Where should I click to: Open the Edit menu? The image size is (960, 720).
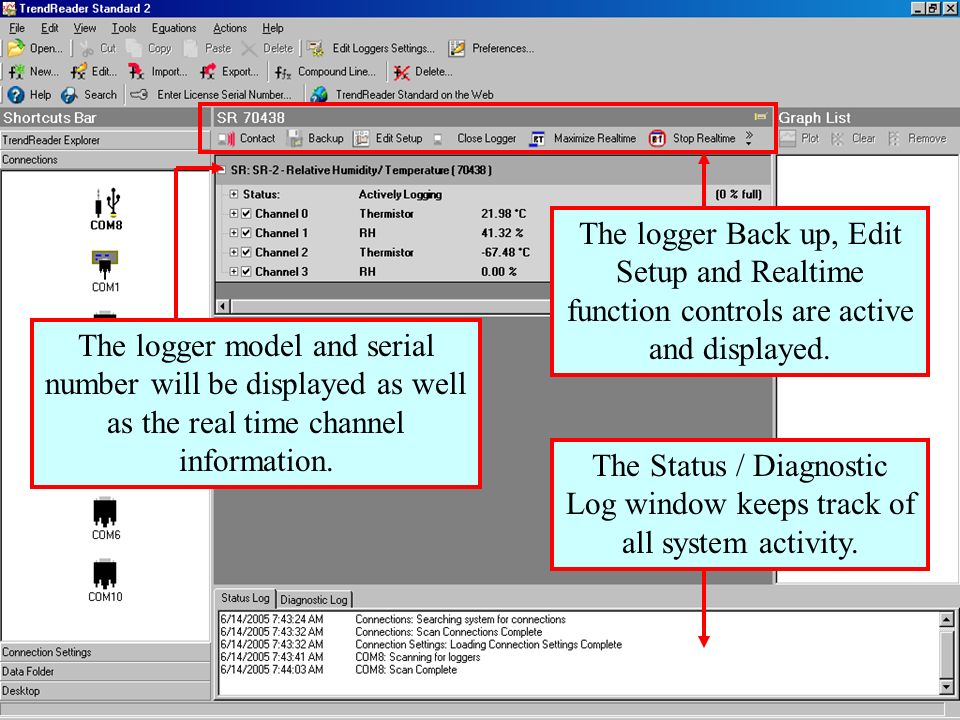[x=50, y=28]
